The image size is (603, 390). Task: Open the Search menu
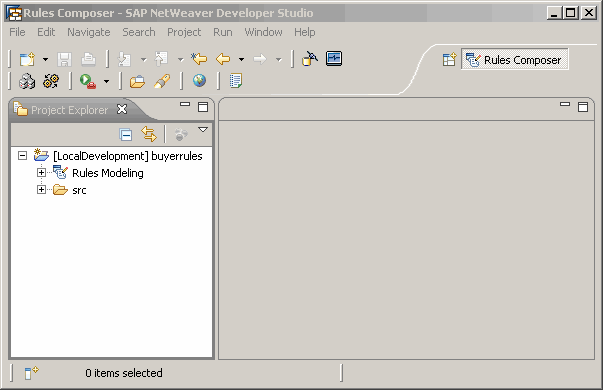pyautogui.click(x=139, y=32)
